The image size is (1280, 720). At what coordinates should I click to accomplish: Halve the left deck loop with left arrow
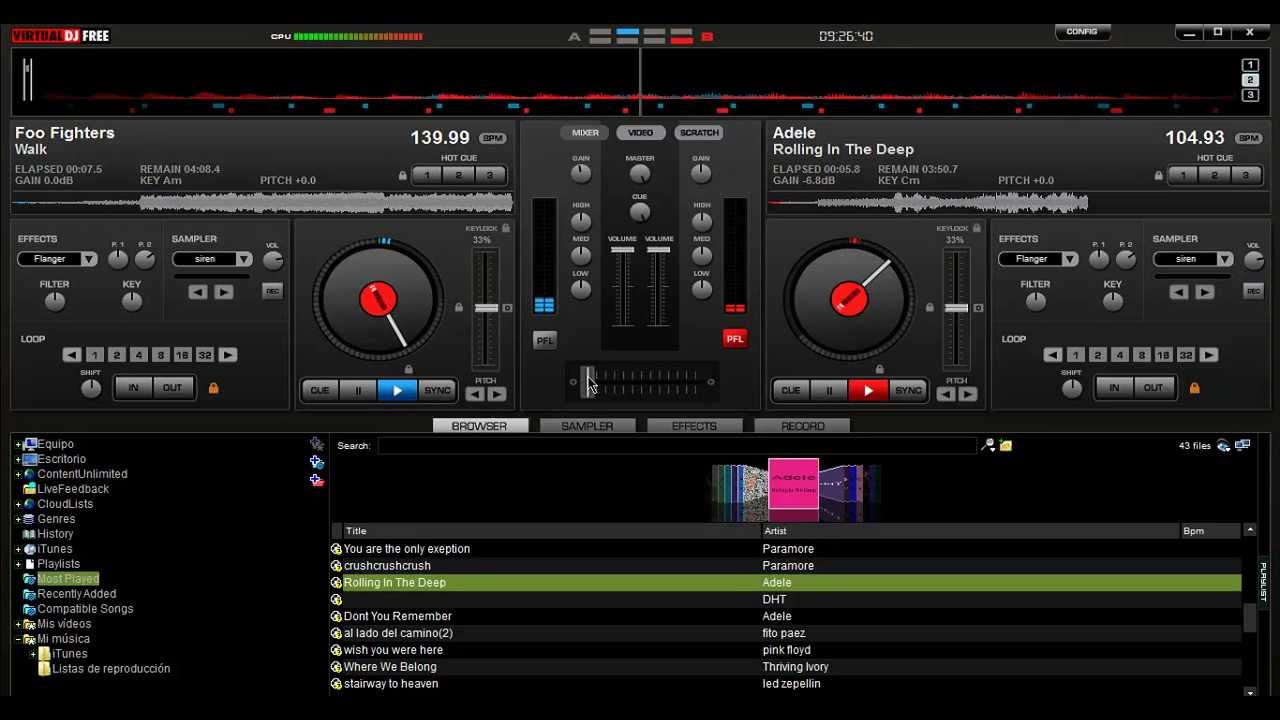click(72, 355)
